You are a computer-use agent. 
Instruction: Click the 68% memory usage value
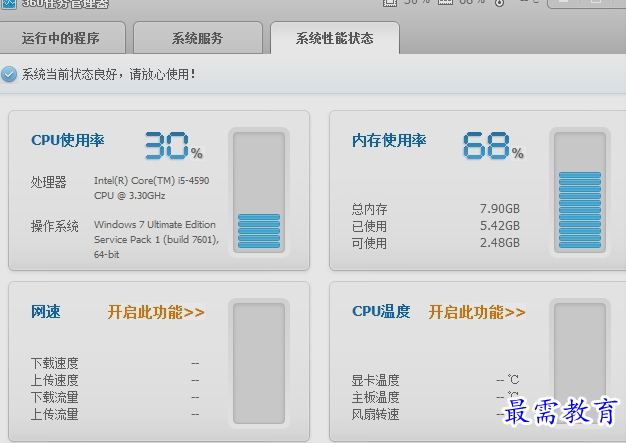pos(493,146)
